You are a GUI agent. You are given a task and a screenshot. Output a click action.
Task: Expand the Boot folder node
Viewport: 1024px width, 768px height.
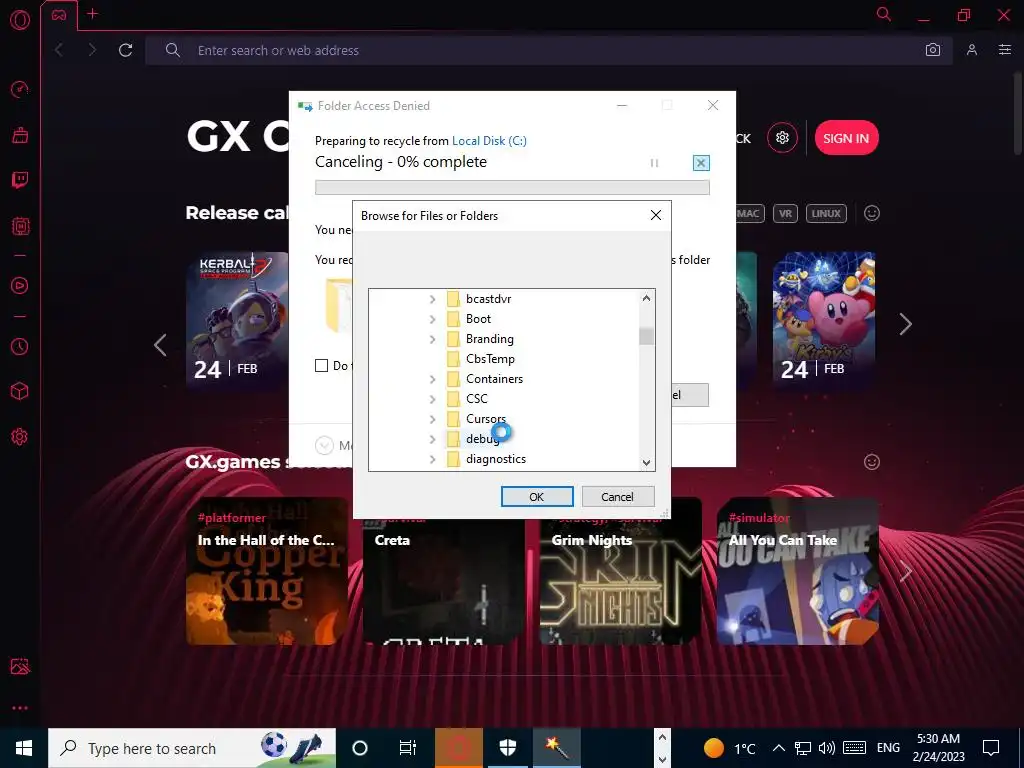432,319
